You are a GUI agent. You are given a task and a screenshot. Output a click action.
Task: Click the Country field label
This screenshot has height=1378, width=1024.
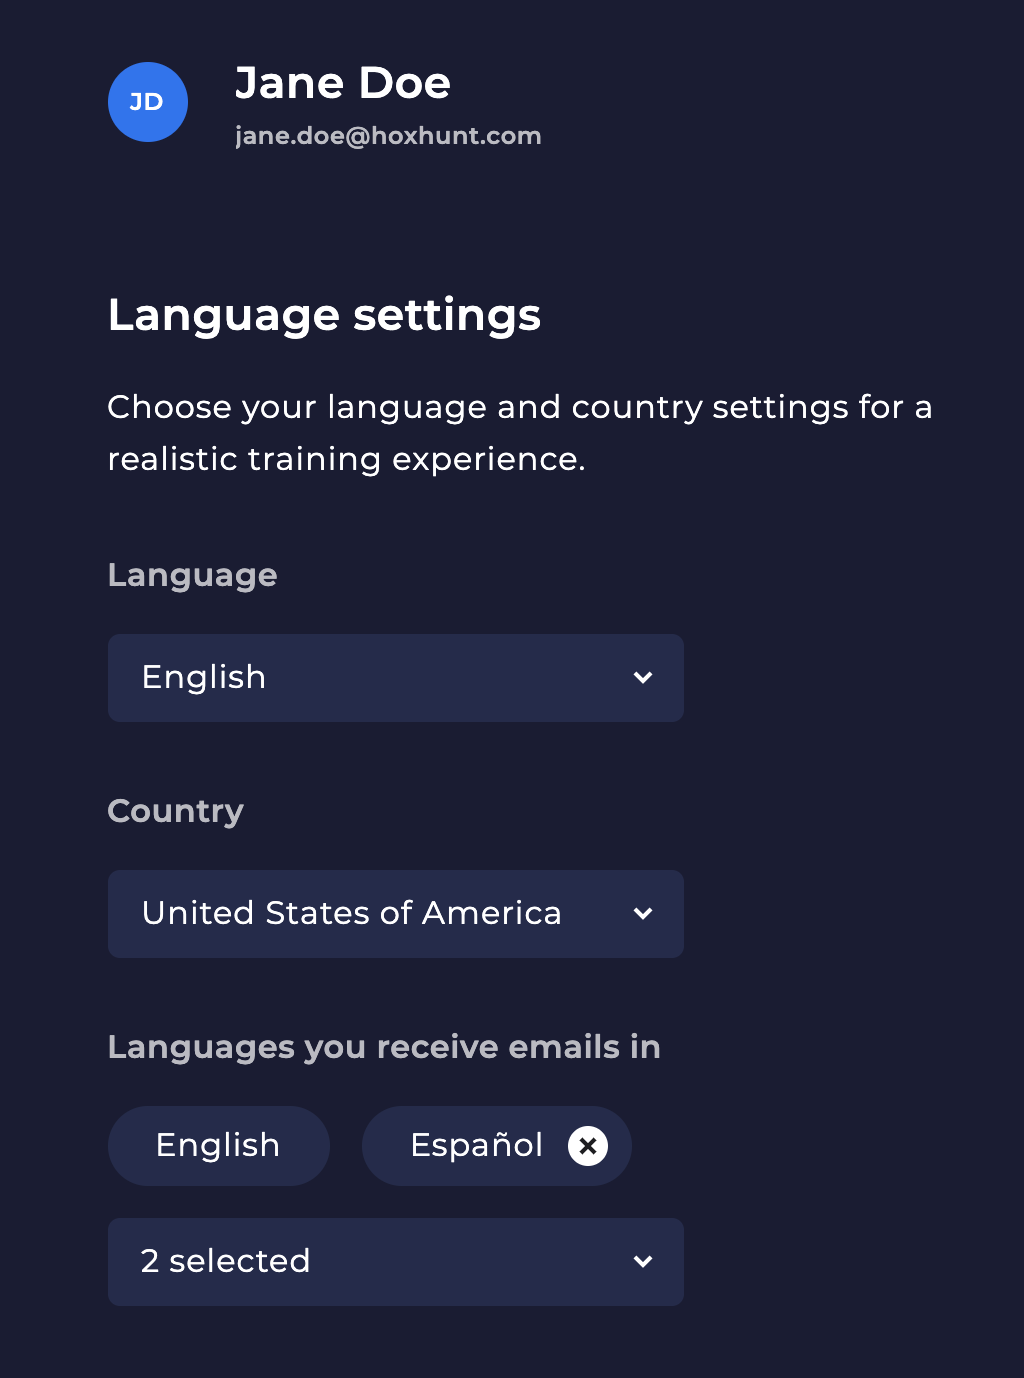[176, 811]
